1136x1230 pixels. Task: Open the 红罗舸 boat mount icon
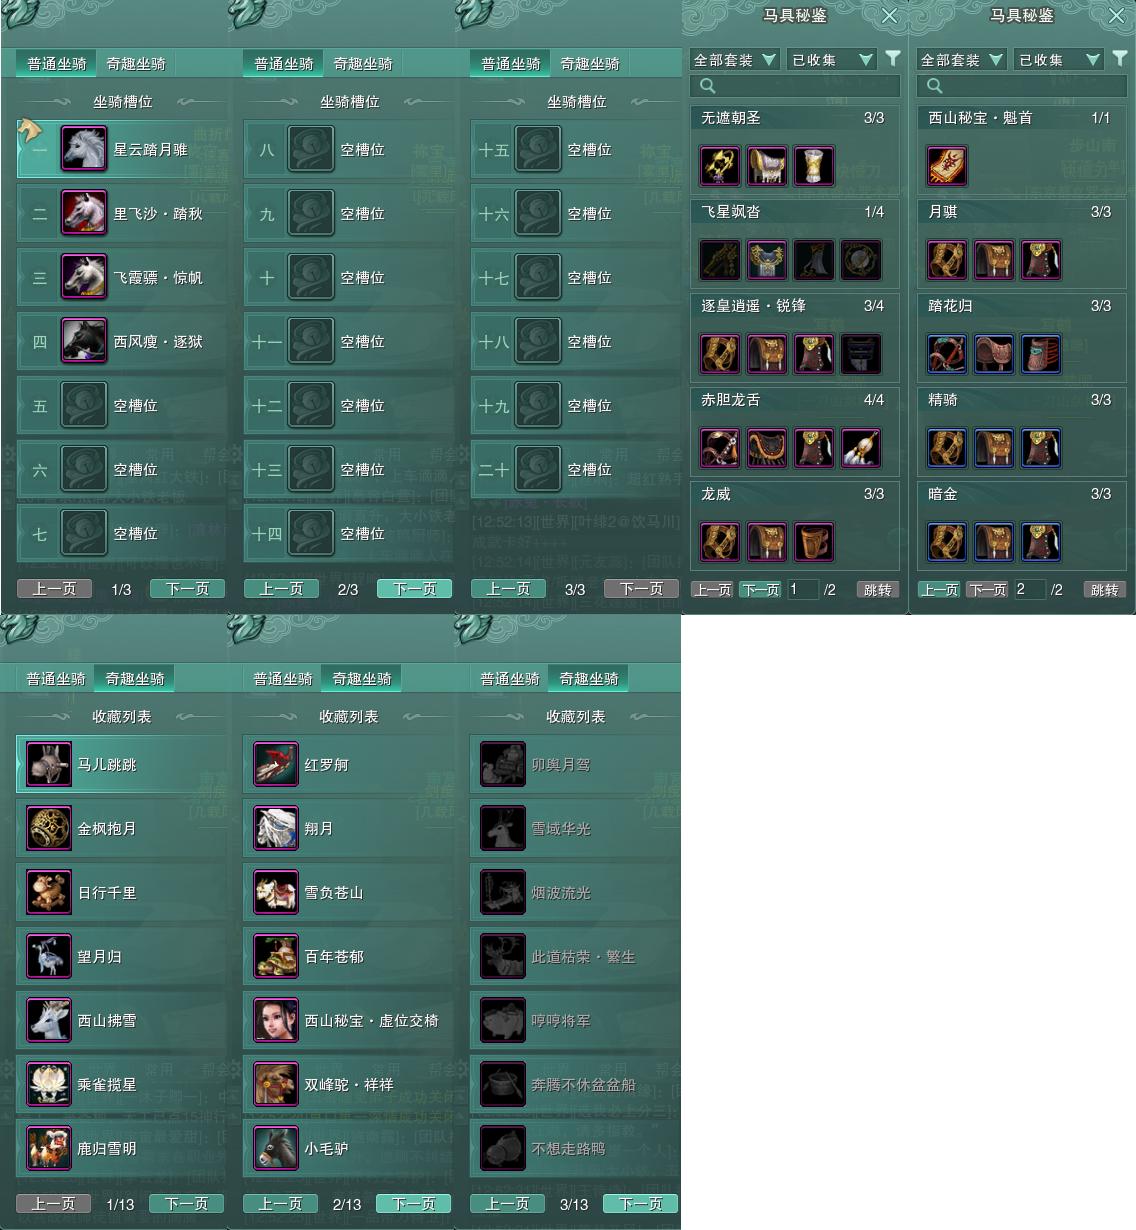pyautogui.click(x=276, y=764)
